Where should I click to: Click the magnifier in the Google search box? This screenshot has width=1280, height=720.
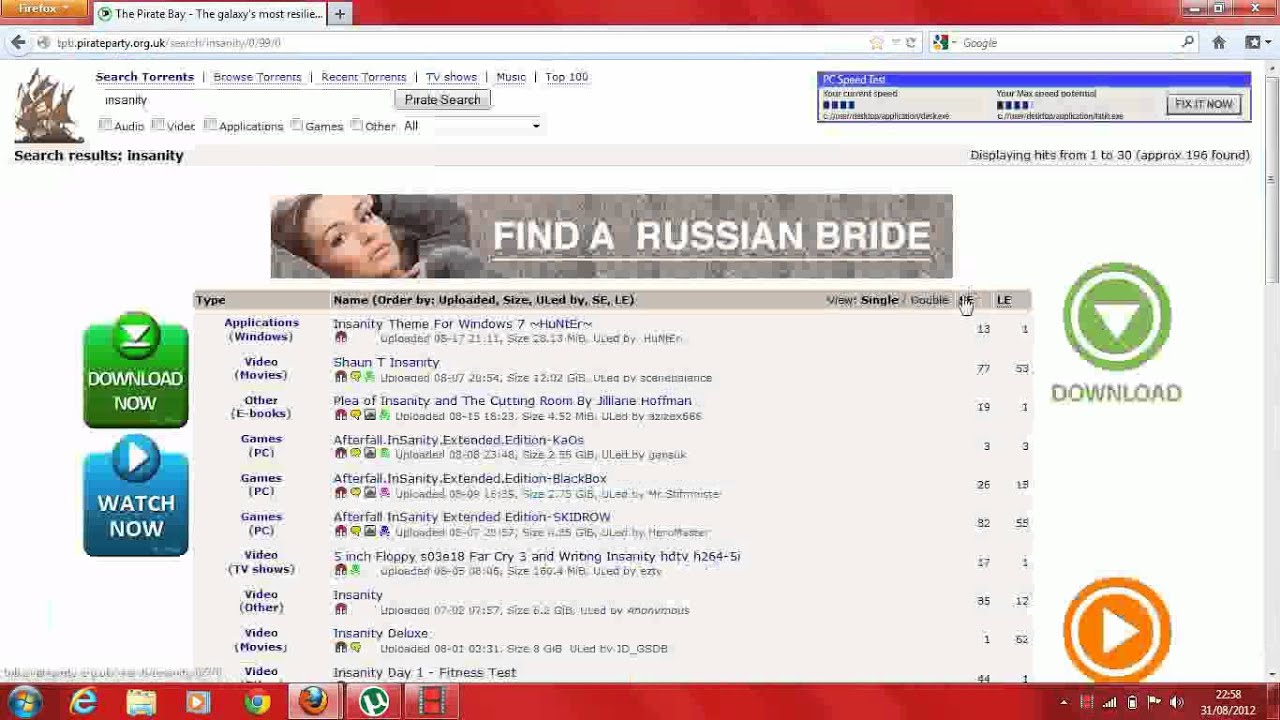[1187, 42]
